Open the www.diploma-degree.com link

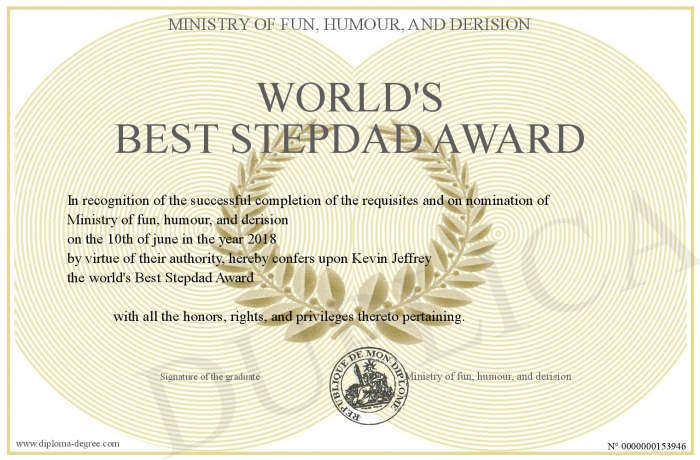[x=68, y=443]
